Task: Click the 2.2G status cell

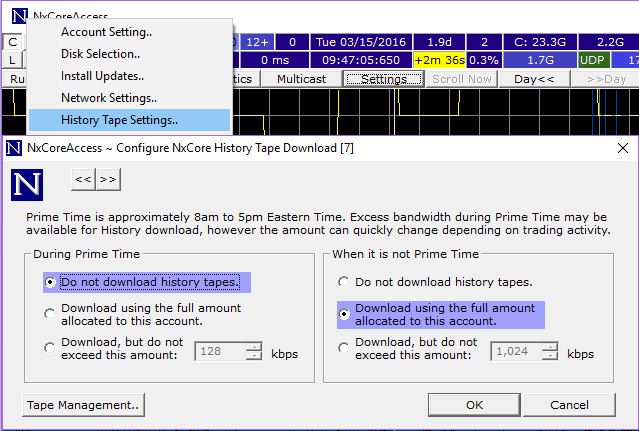Action: pos(610,42)
